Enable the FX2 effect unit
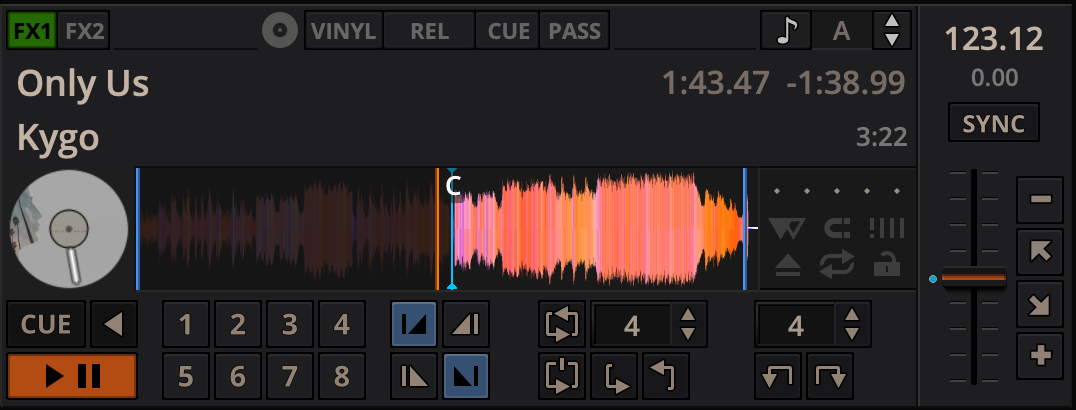 [x=85, y=30]
